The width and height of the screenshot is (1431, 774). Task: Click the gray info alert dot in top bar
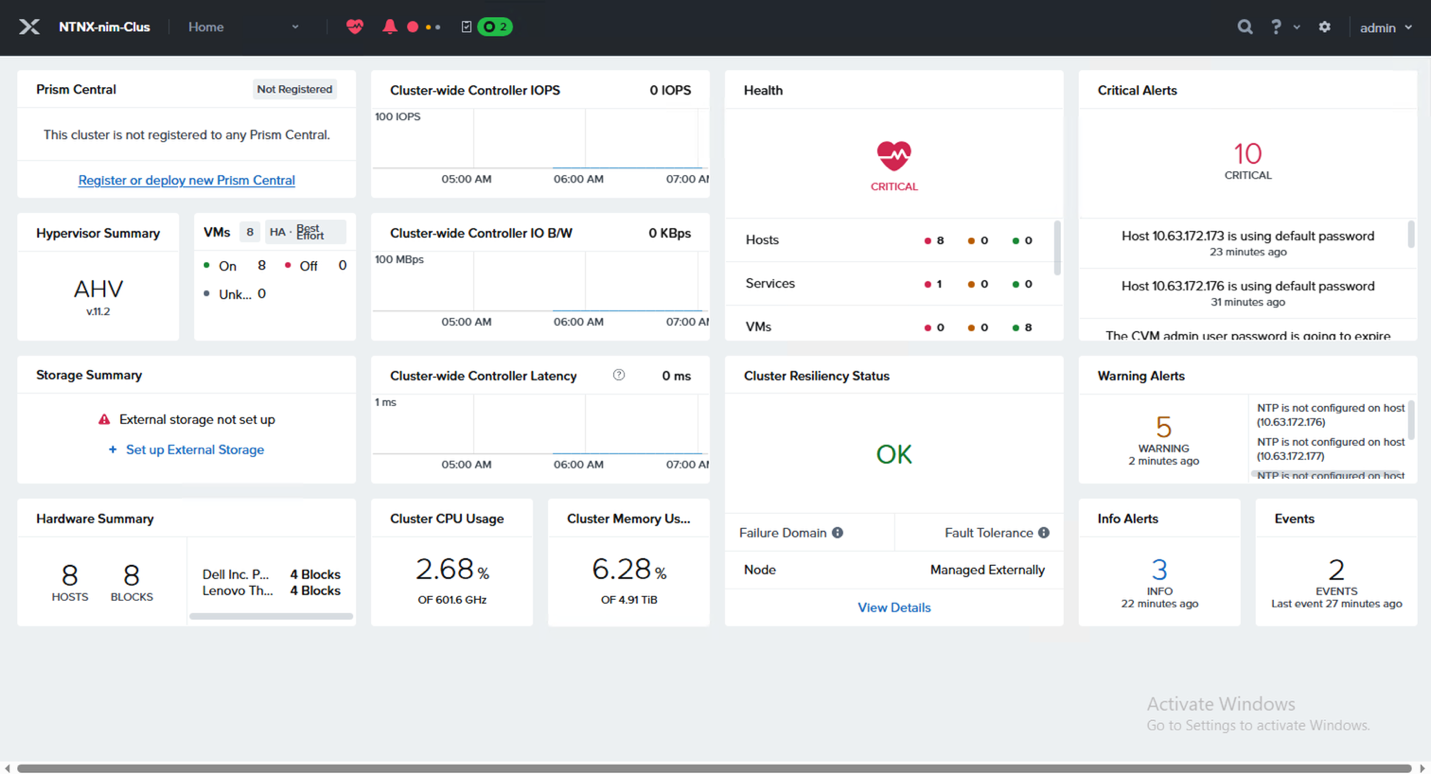pyautogui.click(x=438, y=27)
